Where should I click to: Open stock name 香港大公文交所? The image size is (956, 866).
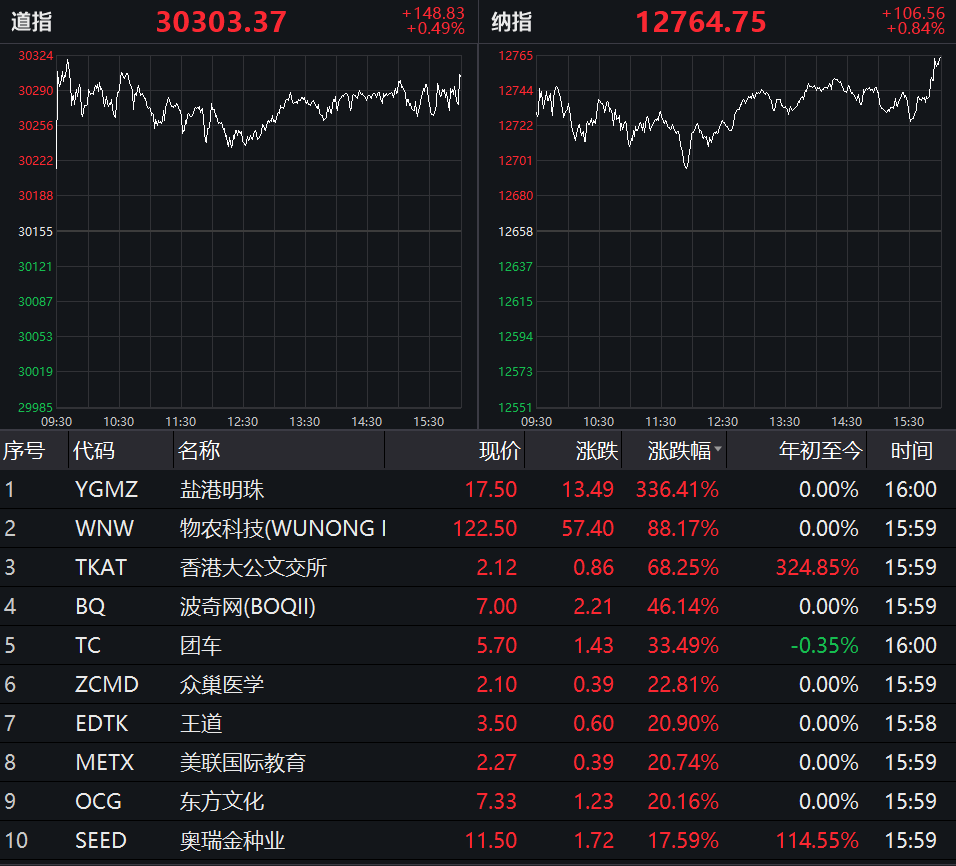pyautogui.click(x=254, y=568)
